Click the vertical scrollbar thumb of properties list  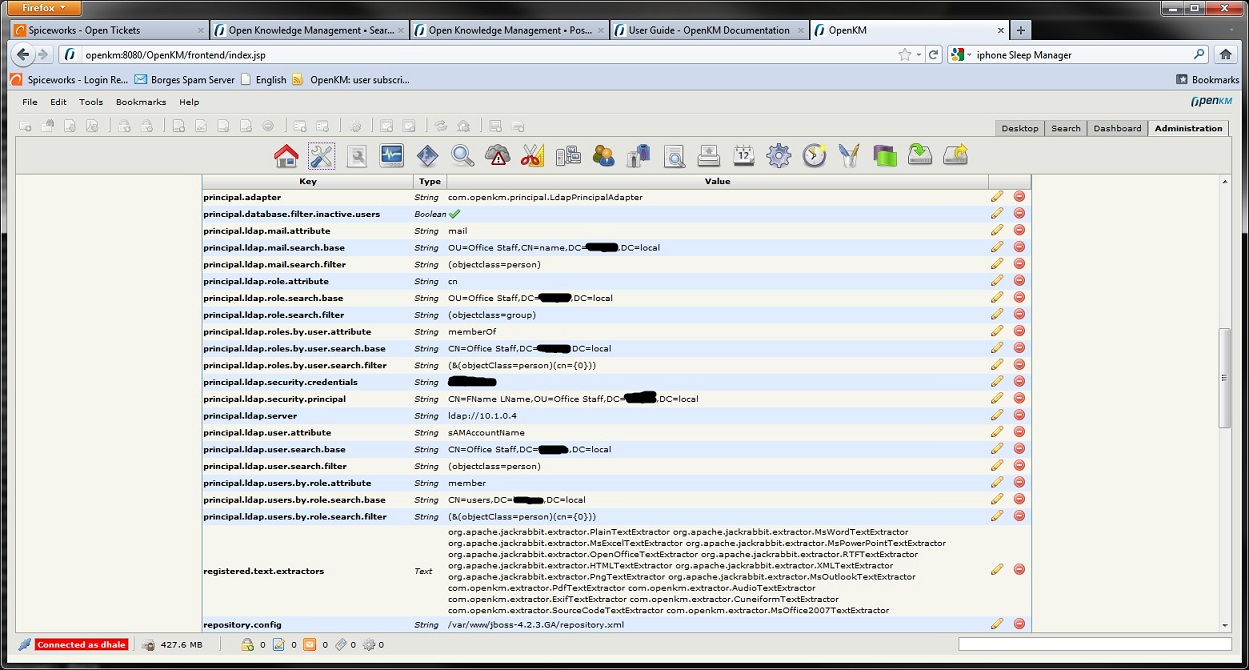click(x=1225, y=377)
